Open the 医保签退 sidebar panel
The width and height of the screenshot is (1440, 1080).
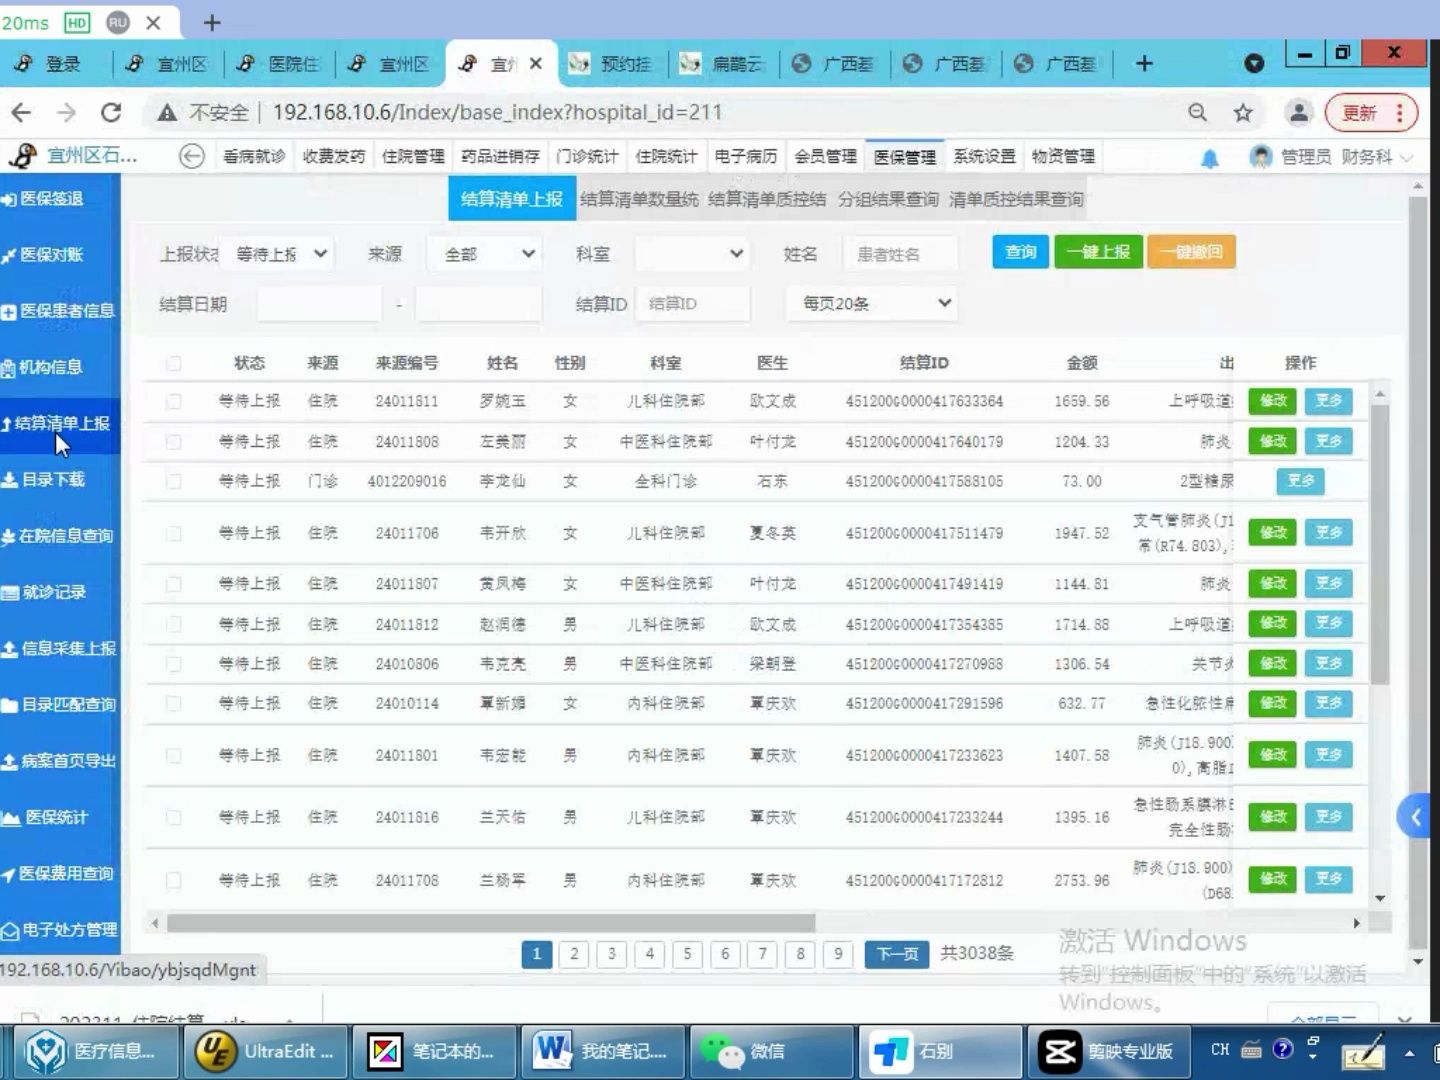(54, 198)
